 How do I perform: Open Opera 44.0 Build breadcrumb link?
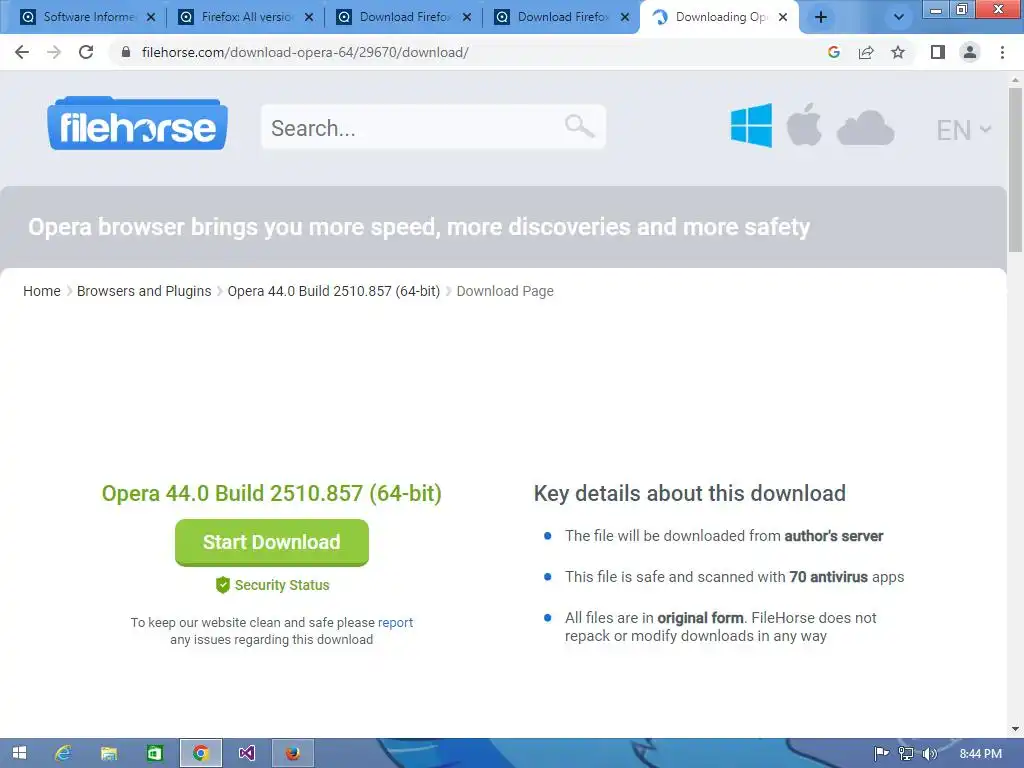334,291
